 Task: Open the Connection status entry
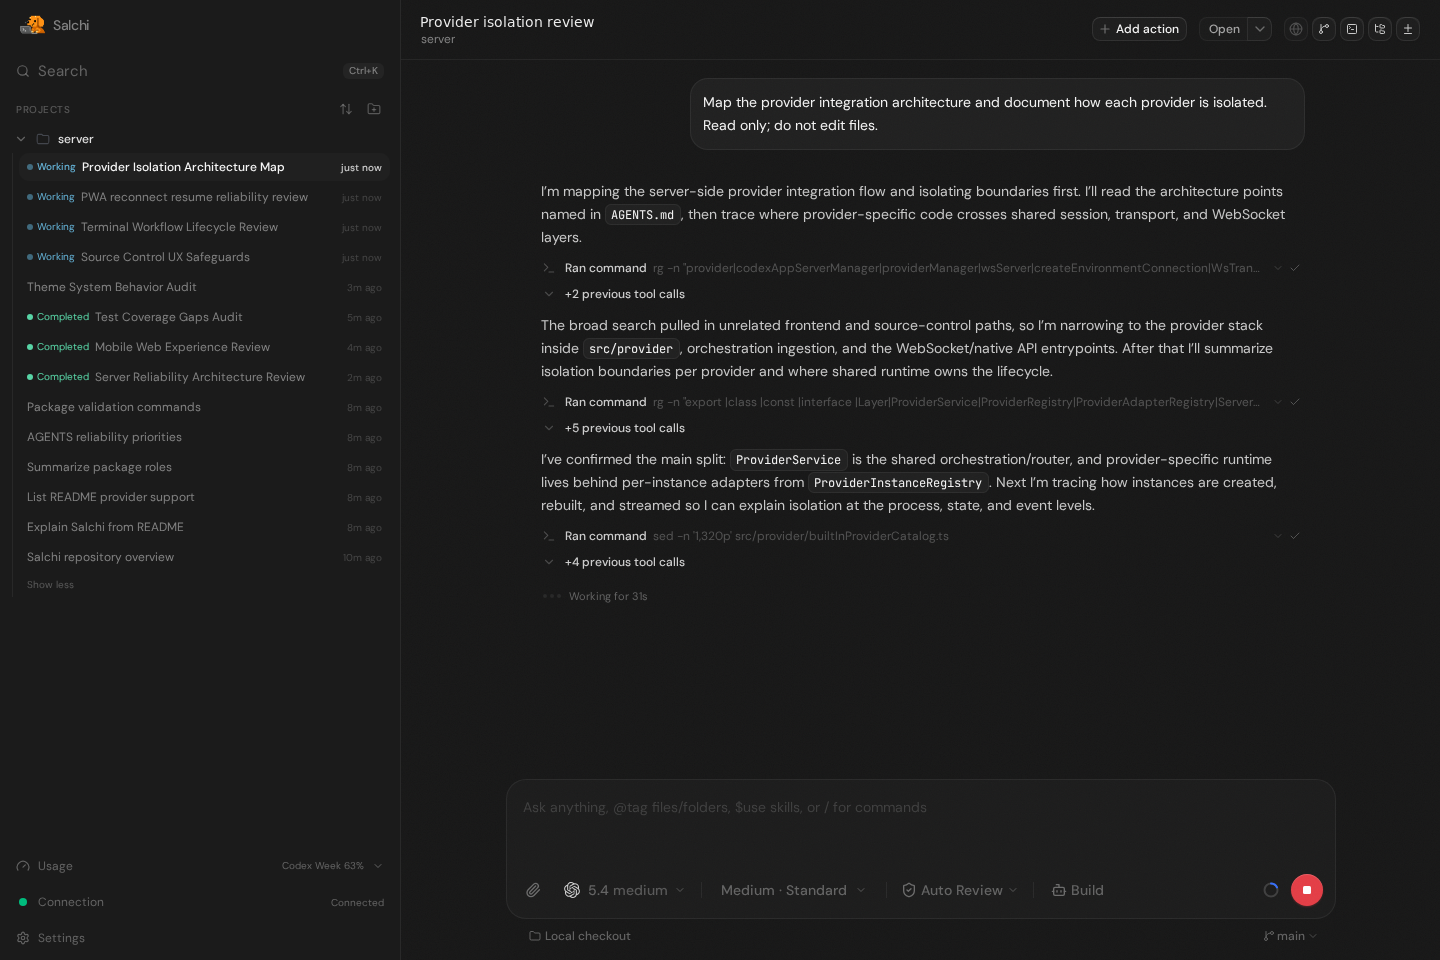200,902
